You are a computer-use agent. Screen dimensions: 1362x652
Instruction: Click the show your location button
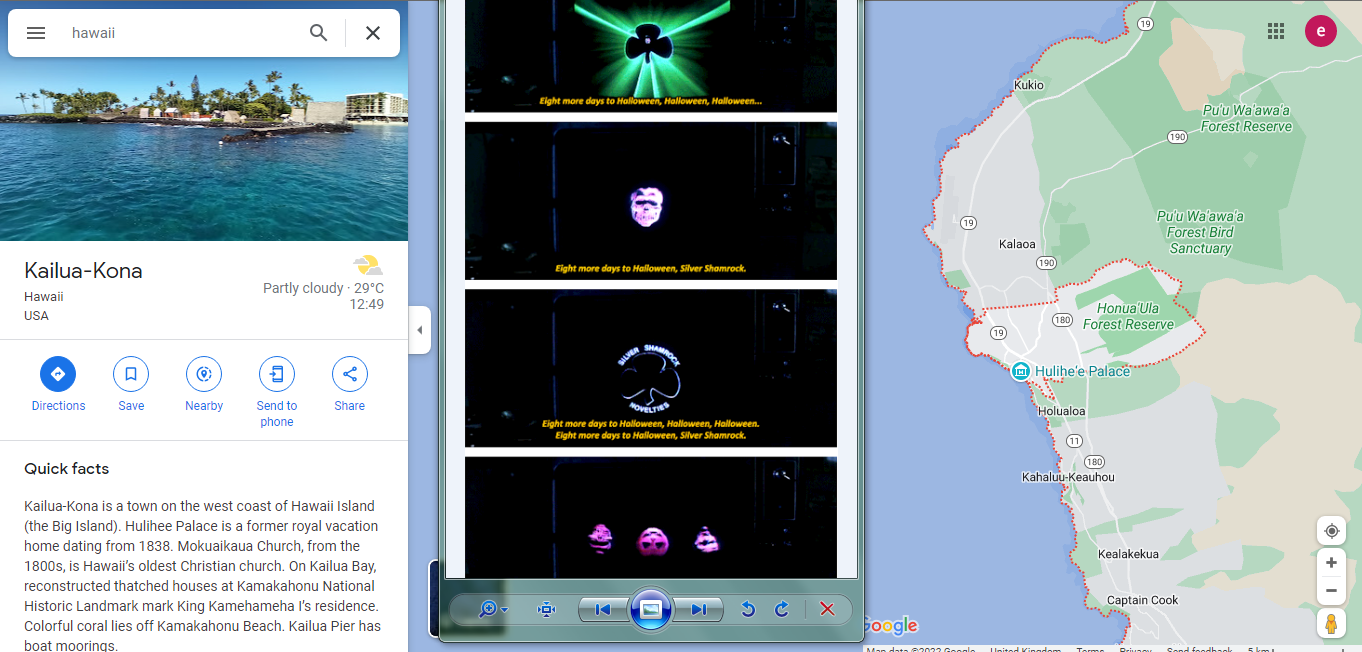point(1331,531)
